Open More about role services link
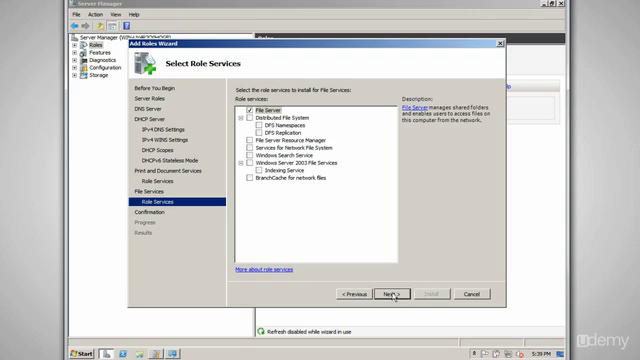This screenshot has width=640, height=360. 264,270
